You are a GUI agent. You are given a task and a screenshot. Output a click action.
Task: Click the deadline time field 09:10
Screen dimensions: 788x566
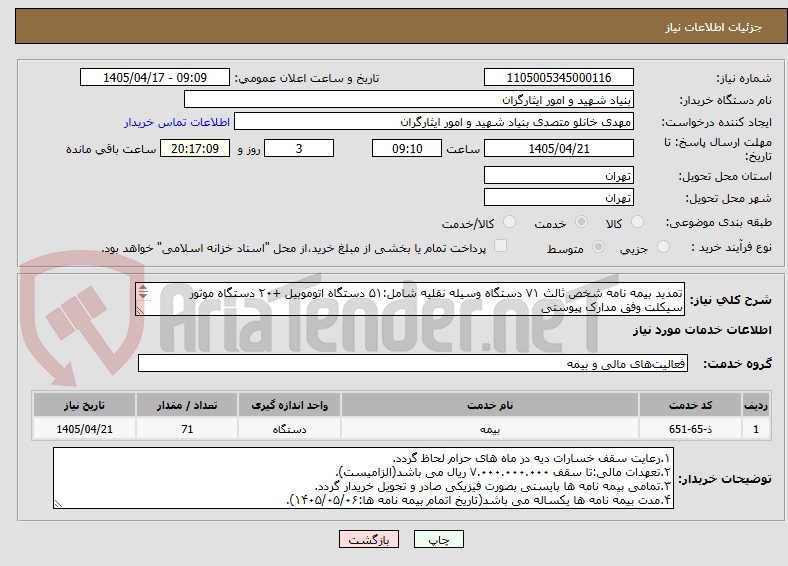tap(407, 148)
